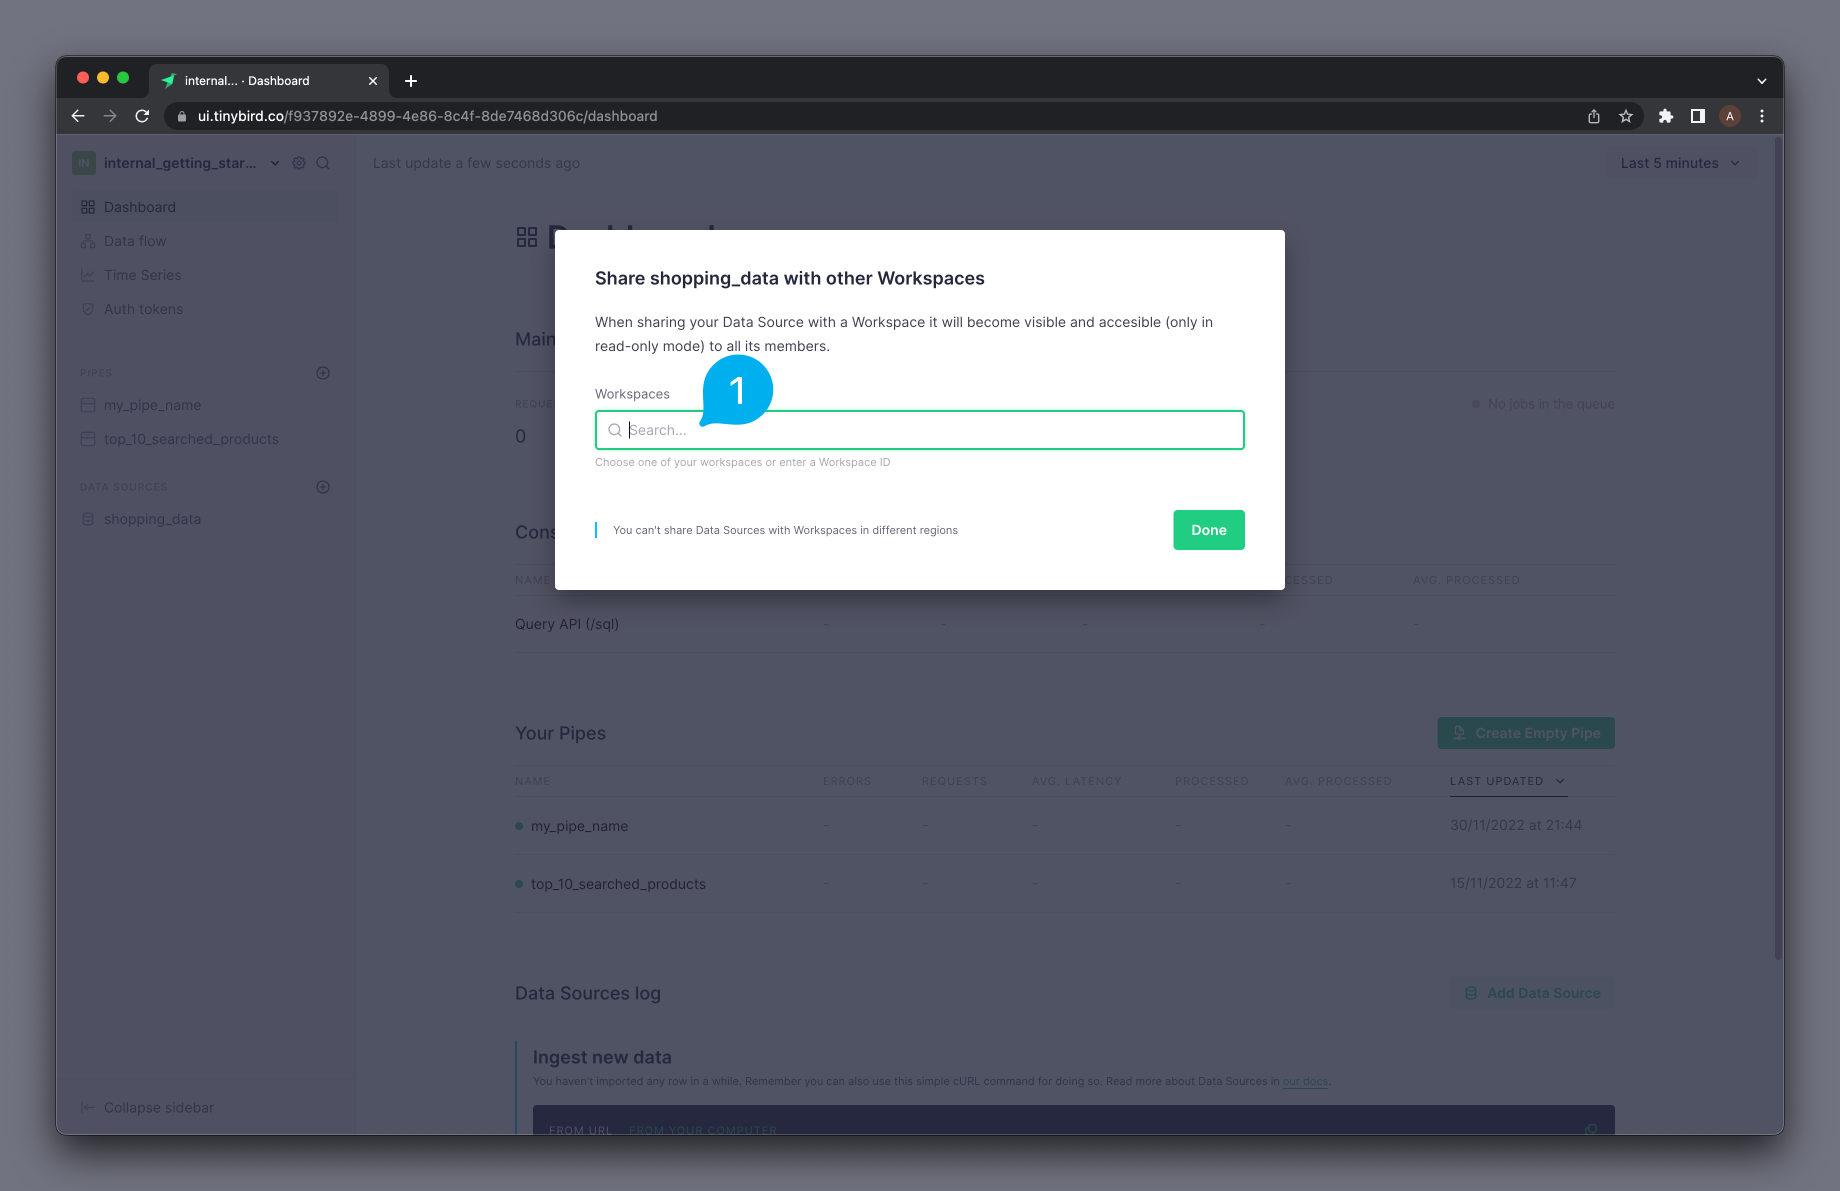Viewport: 1840px width, 1191px height.
Task: Open the Chrome three-dot menu
Action: (1762, 116)
